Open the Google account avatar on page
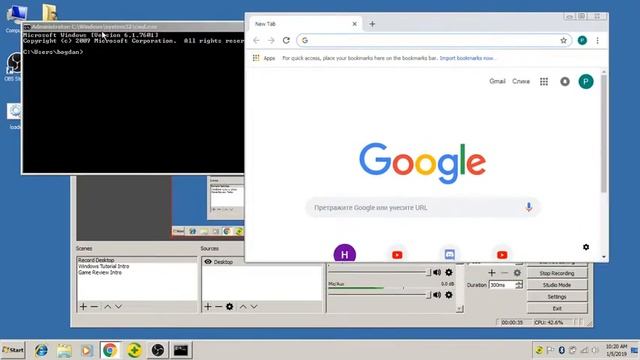 point(586,82)
